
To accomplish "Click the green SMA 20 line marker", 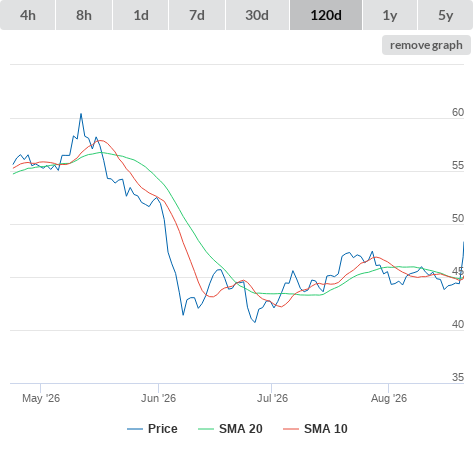I will (206, 429).
